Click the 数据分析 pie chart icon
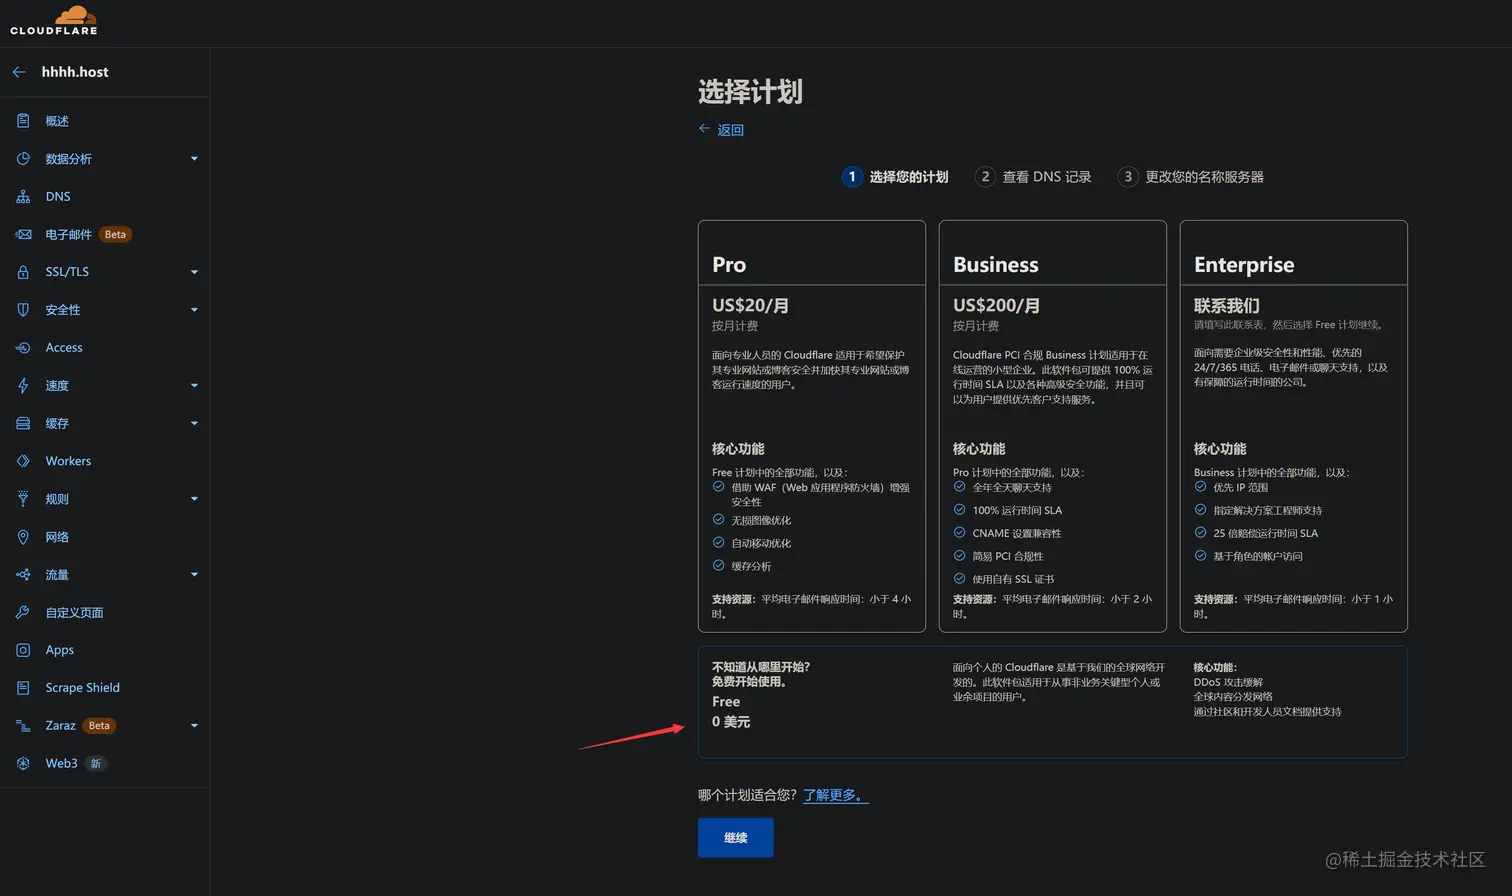 tap(23, 159)
